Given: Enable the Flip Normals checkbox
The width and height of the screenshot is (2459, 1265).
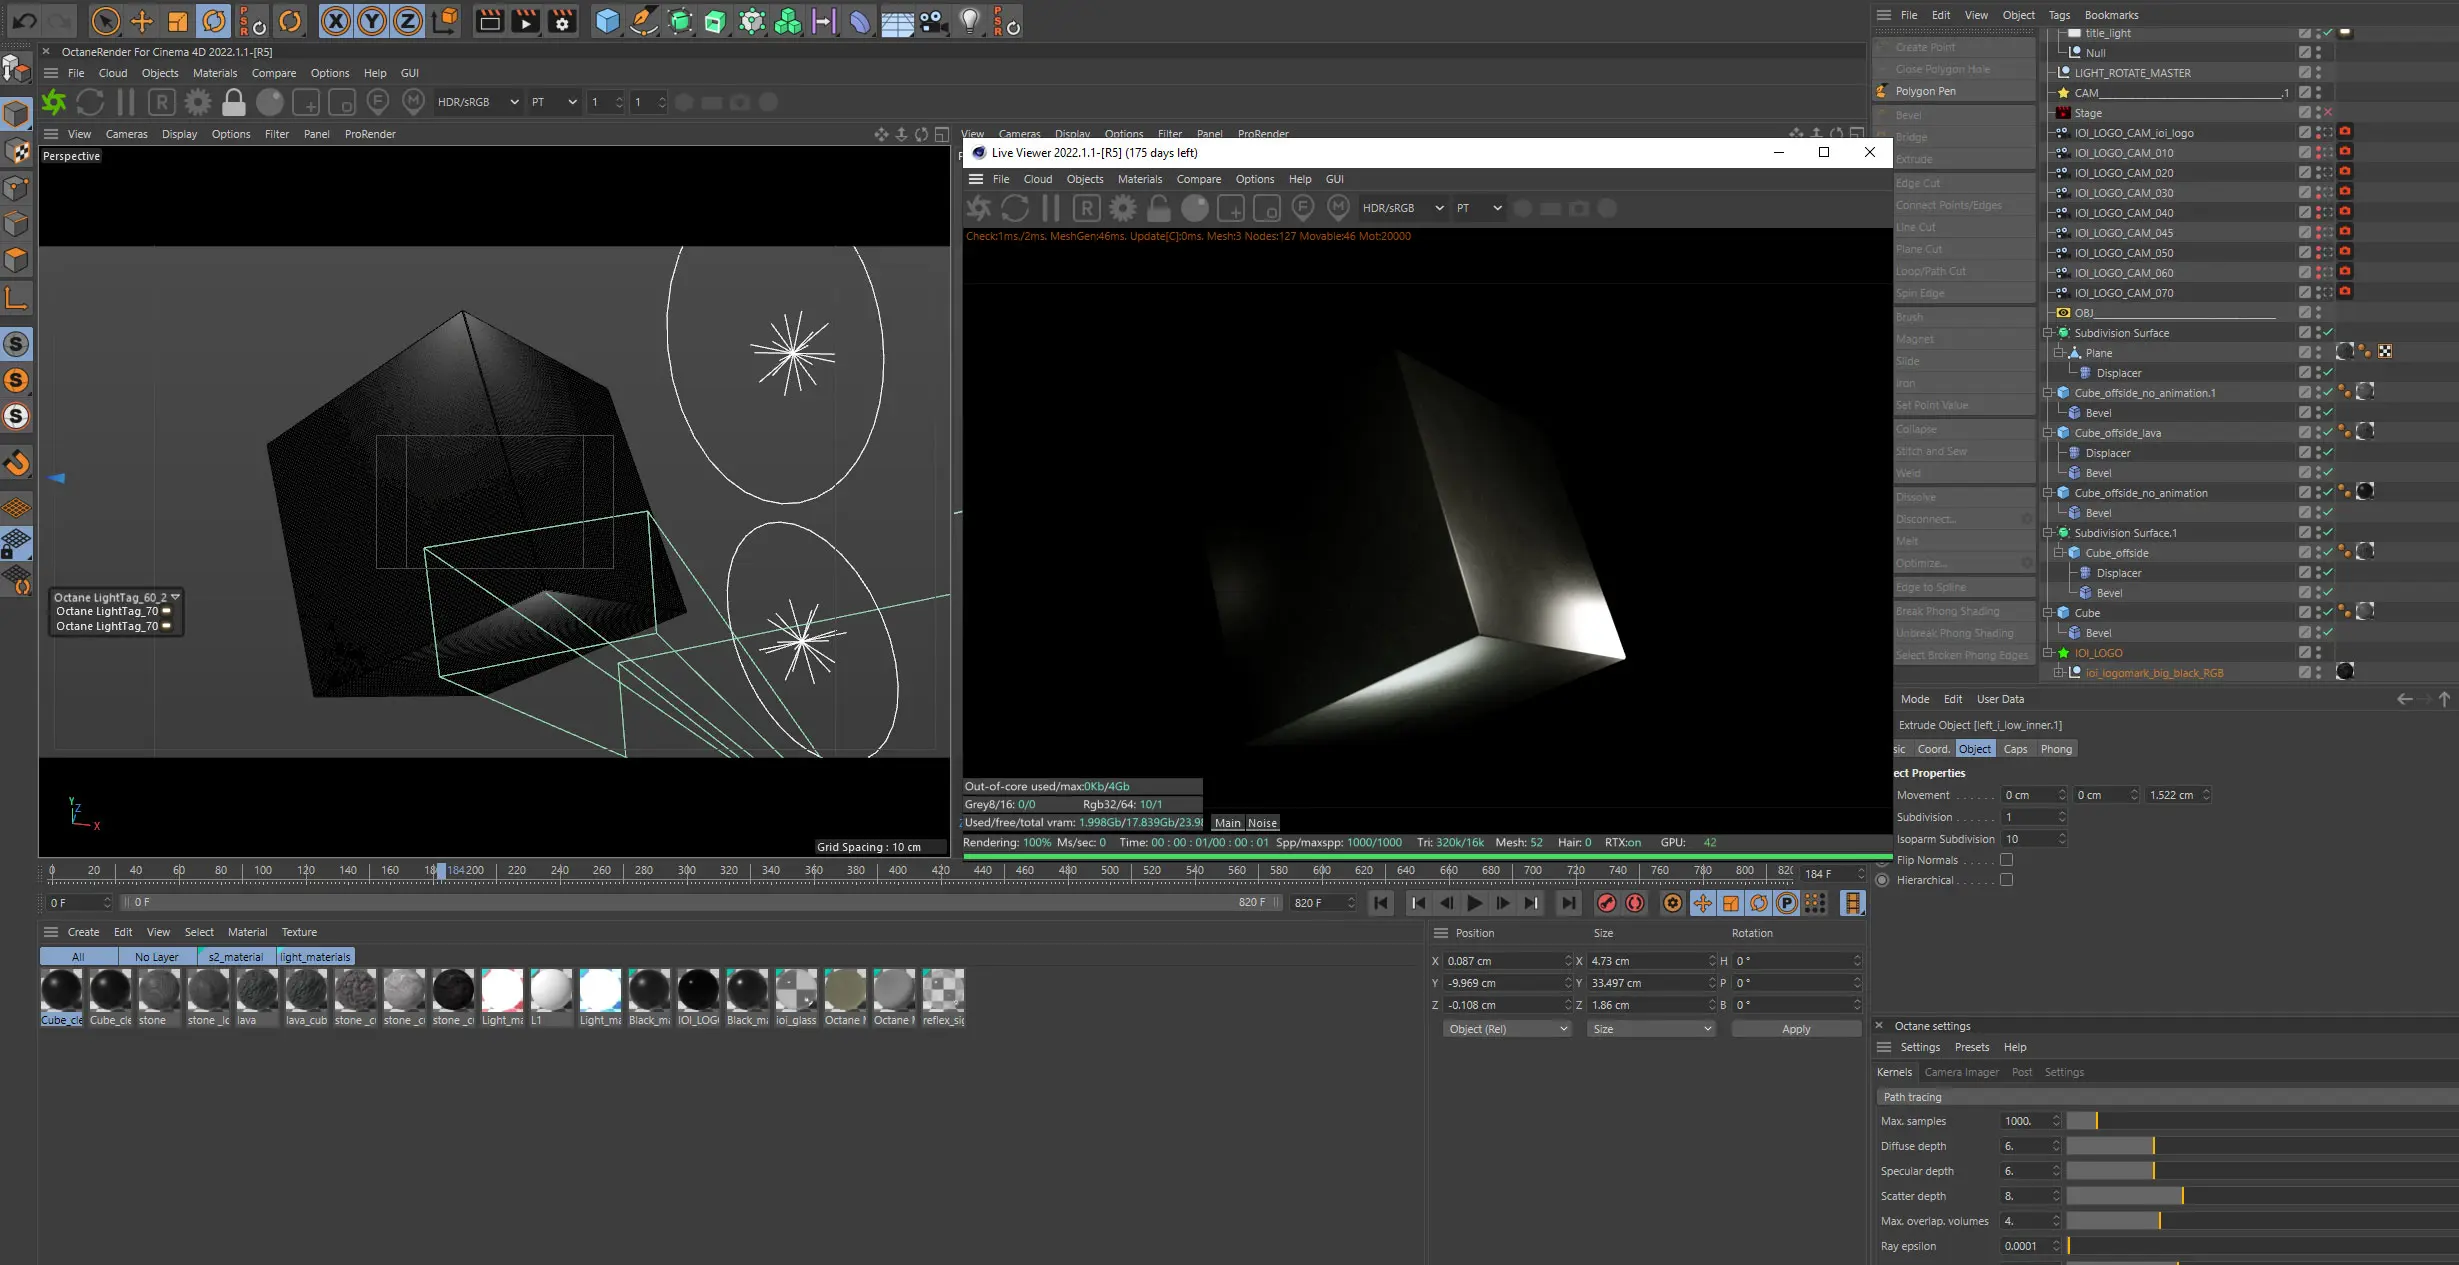Looking at the screenshot, I should tap(2006, 860).
